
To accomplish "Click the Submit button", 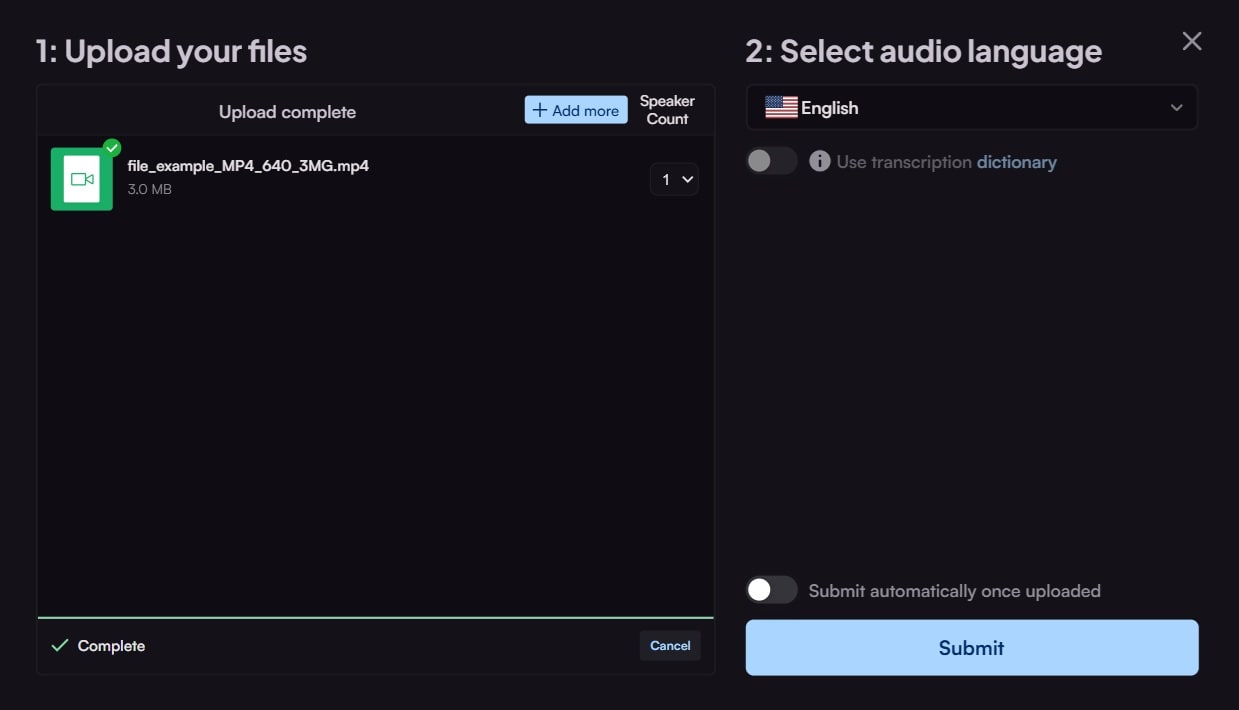I will click(x=972, y=648).
